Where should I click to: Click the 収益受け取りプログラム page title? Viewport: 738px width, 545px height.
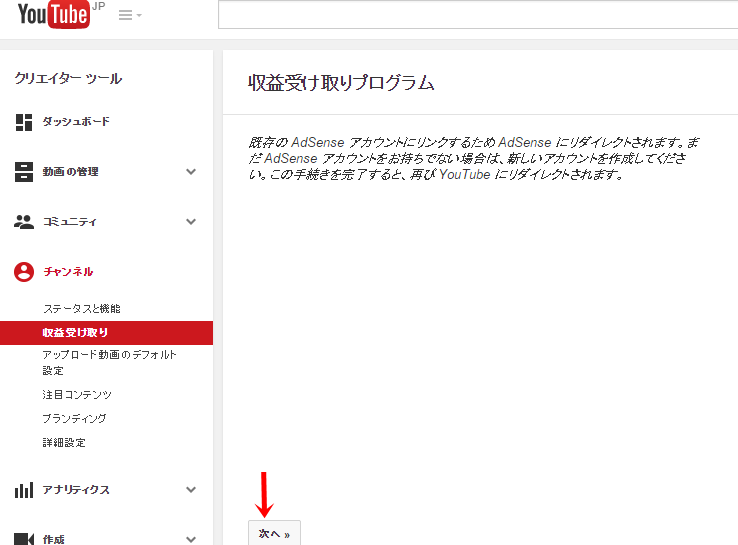341,83
